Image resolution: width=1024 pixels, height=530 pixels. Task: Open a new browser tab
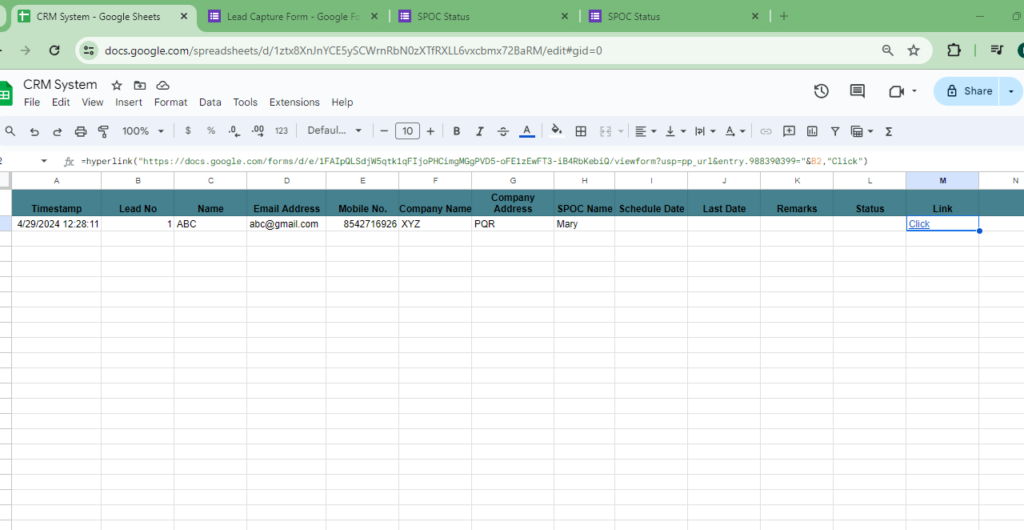click(784, 16)
